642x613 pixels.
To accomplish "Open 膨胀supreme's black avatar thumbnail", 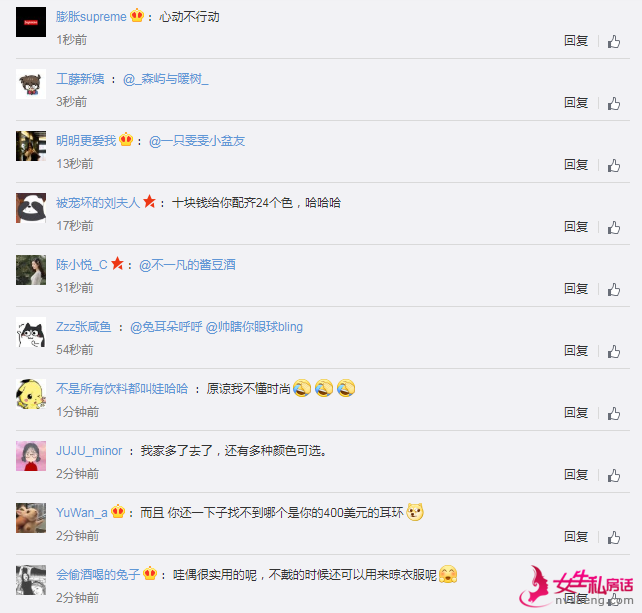I will 31,22.
